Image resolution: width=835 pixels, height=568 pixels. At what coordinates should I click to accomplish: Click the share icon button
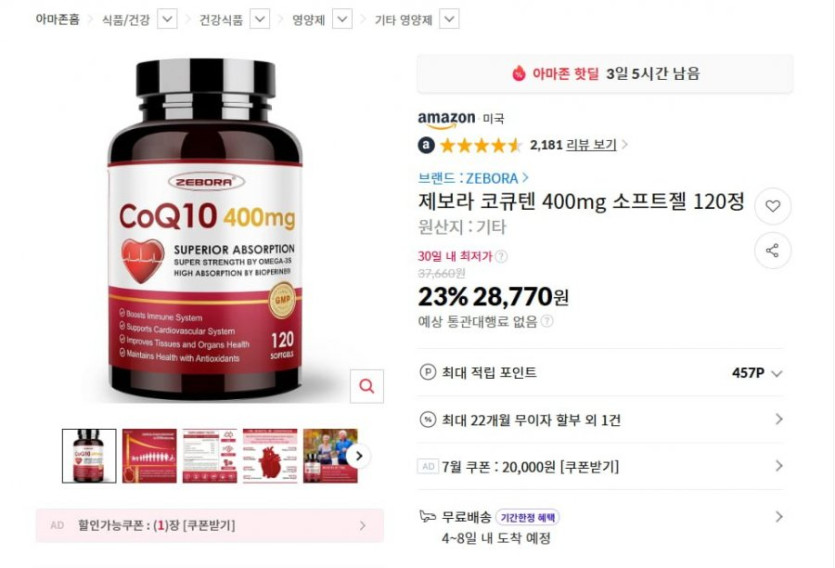[x=773, y=250]
